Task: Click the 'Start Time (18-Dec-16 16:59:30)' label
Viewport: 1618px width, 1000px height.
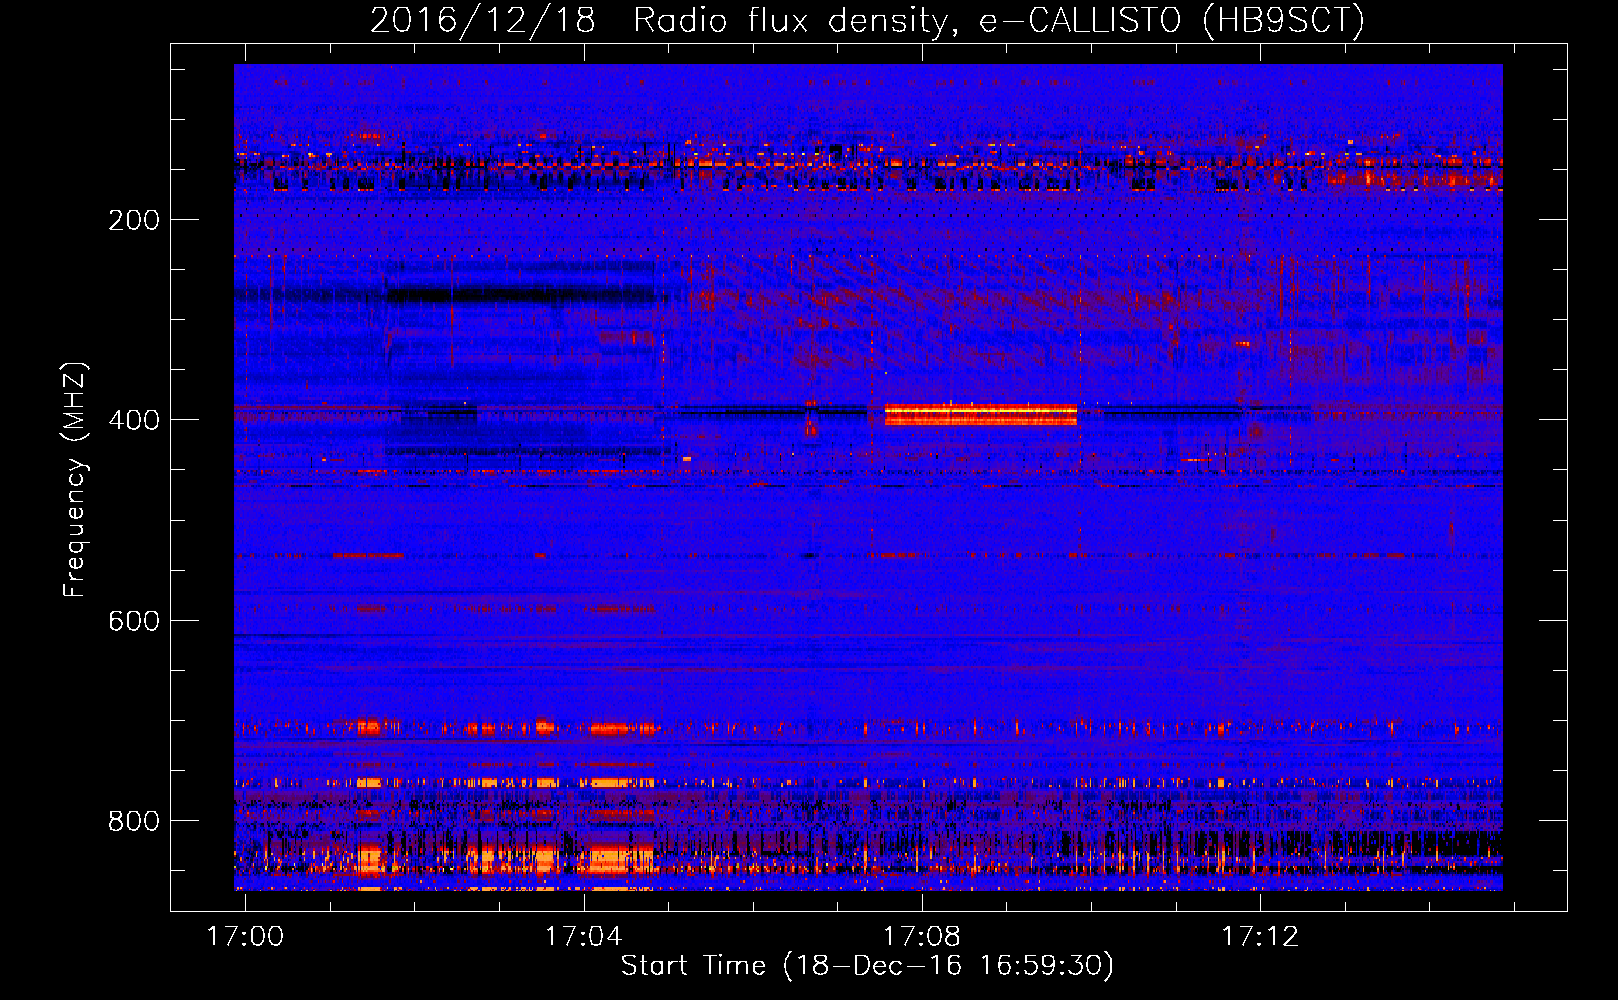Action: [x=867, y=966]
